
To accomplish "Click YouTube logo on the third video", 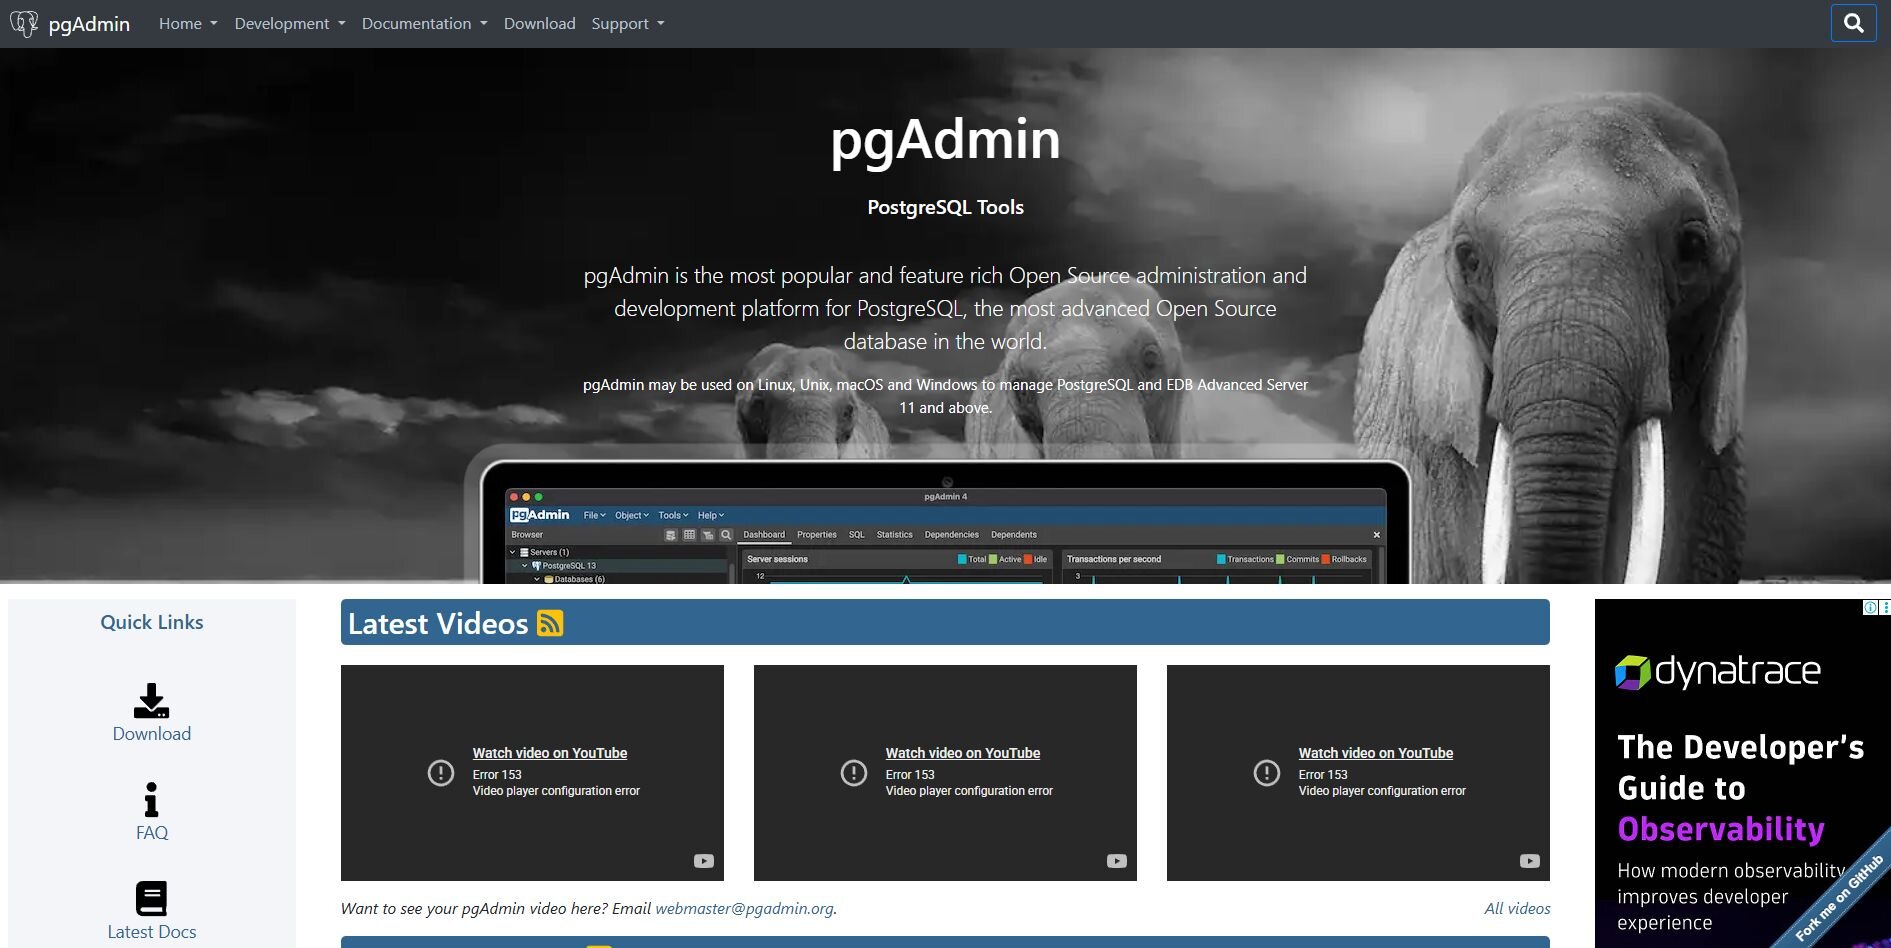I will [1529, 861].
